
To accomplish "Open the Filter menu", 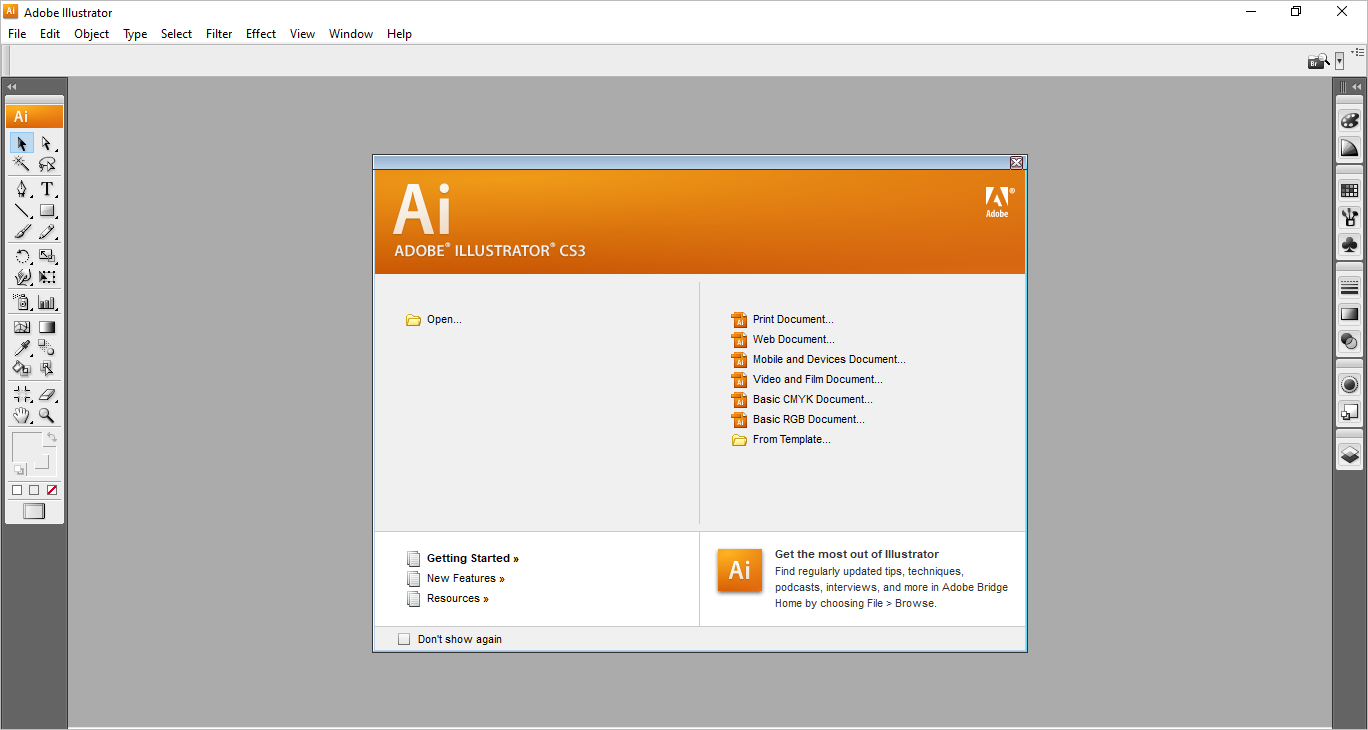I will [218, 33].
